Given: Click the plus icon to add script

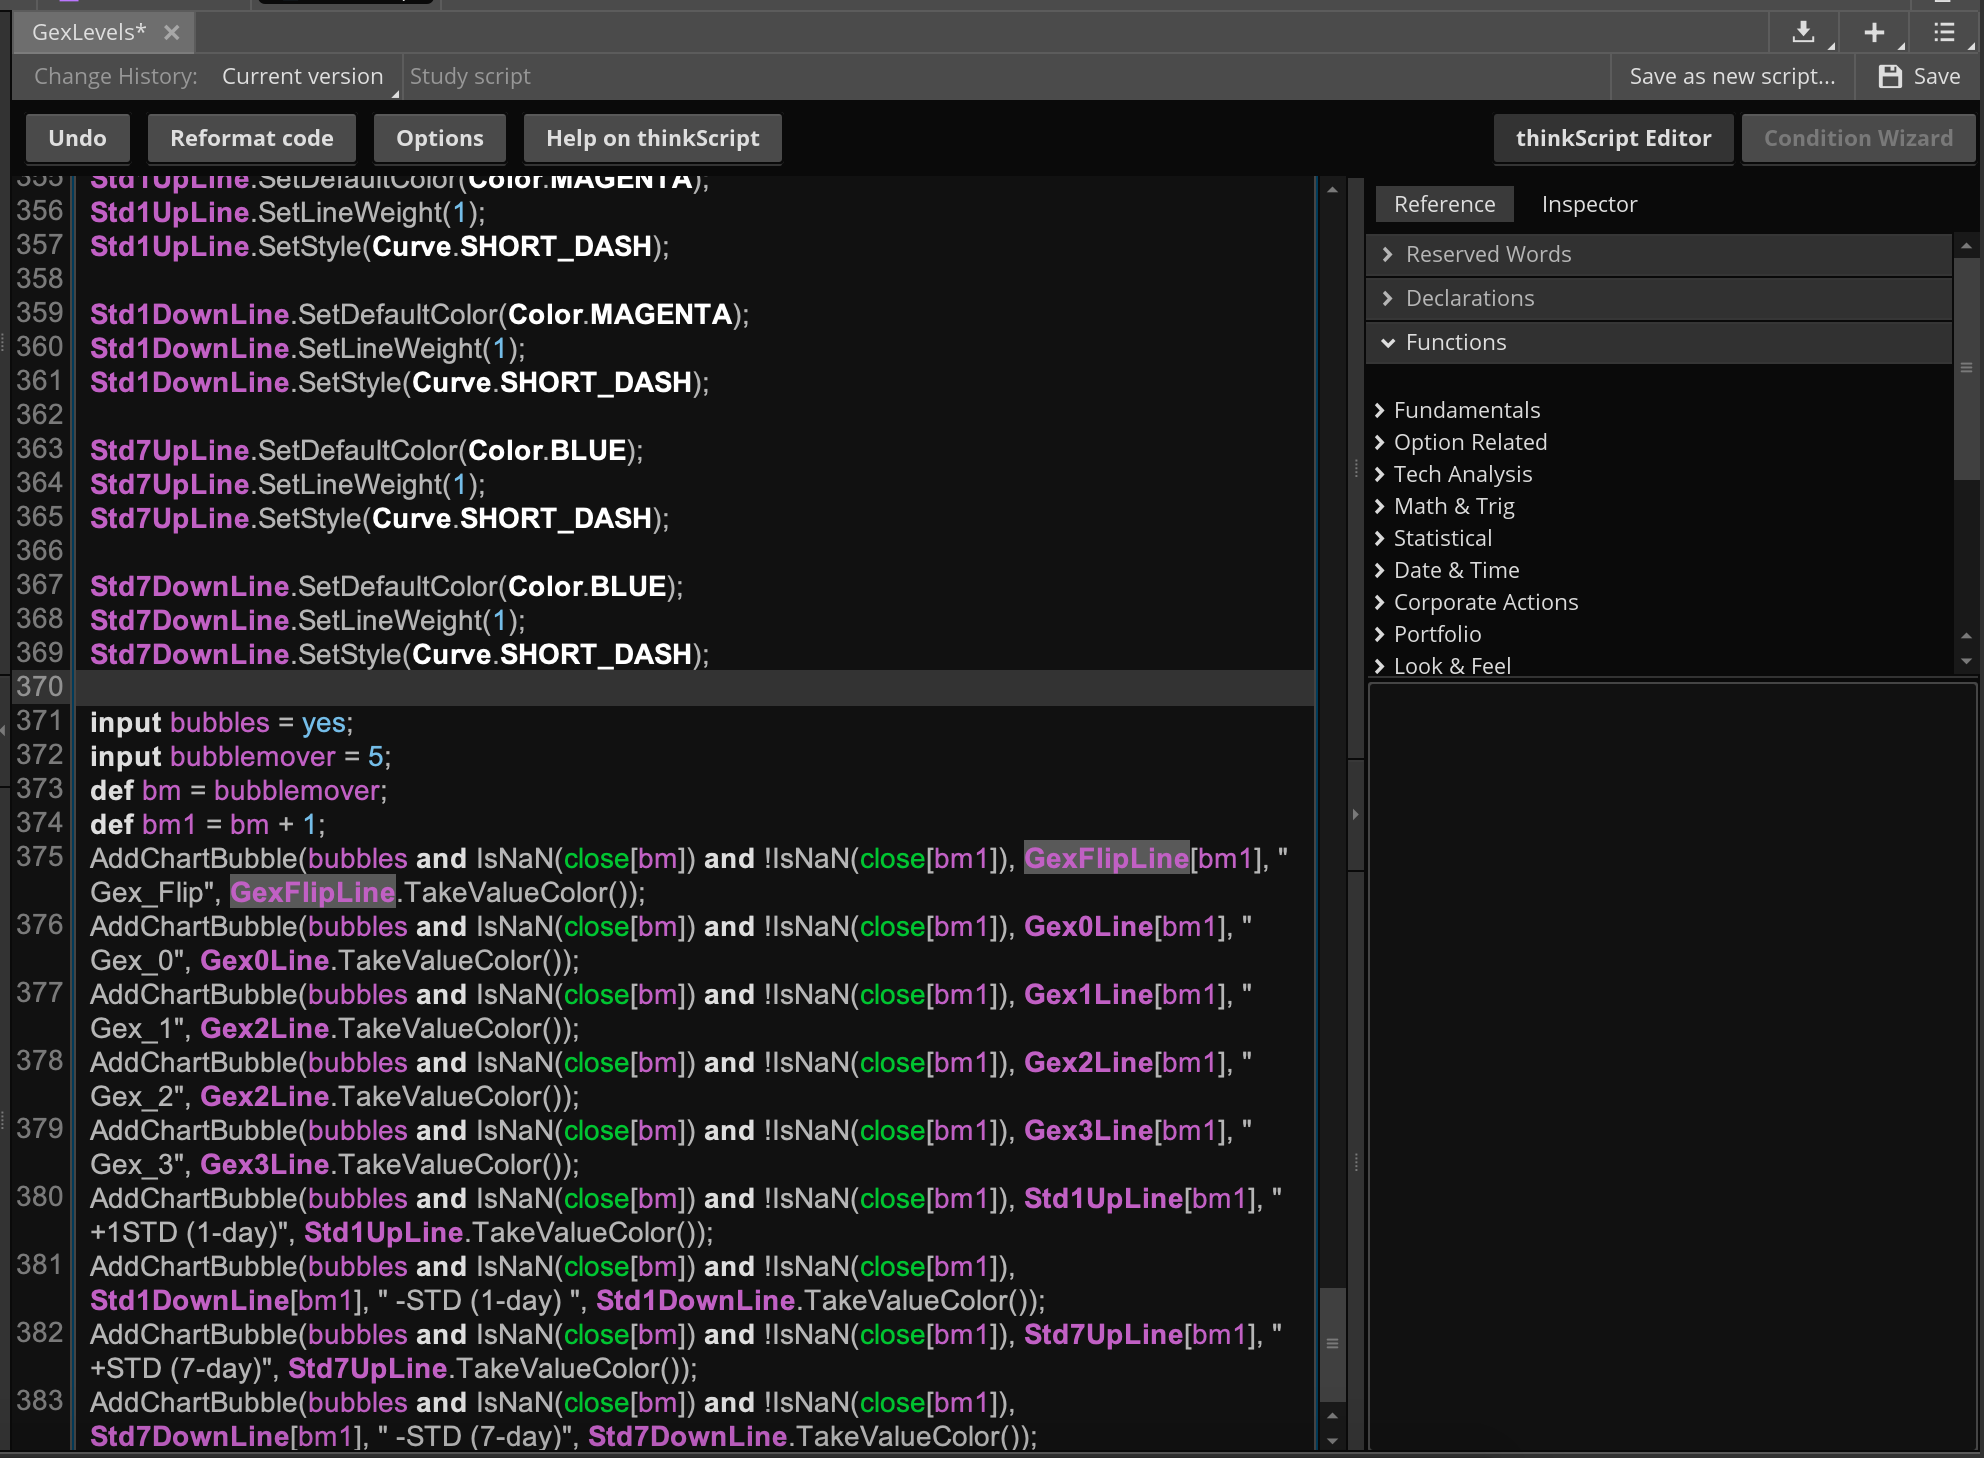Looking at the screenshot, I should 1874,32.
